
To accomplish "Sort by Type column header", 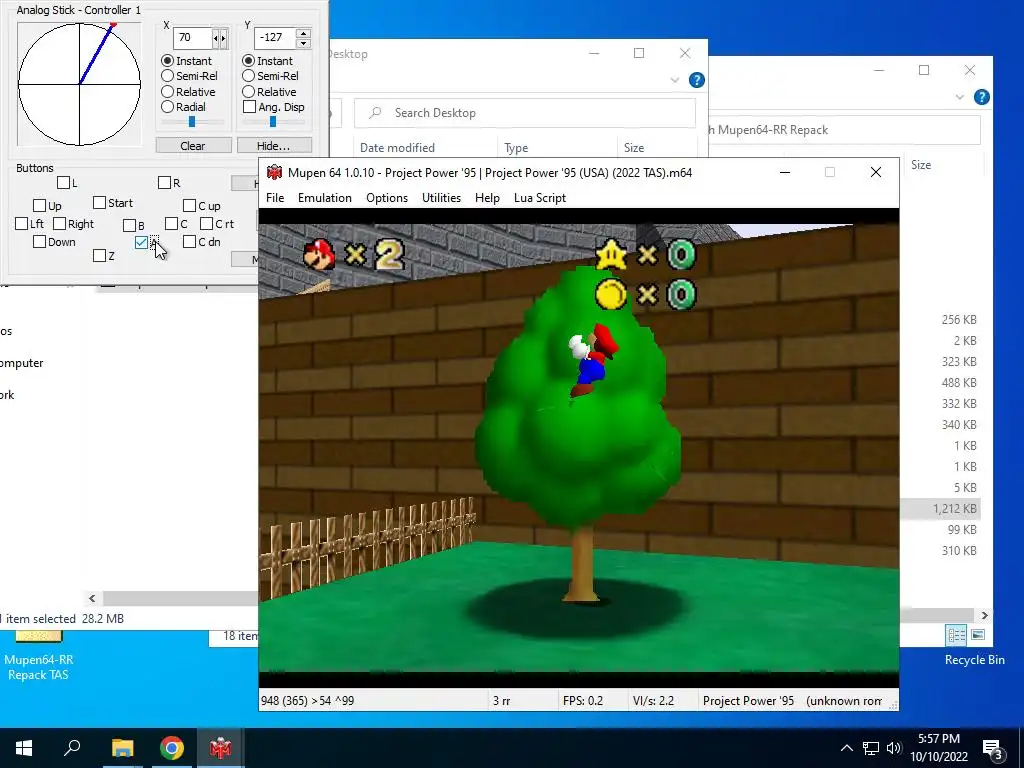I will 516,148.
